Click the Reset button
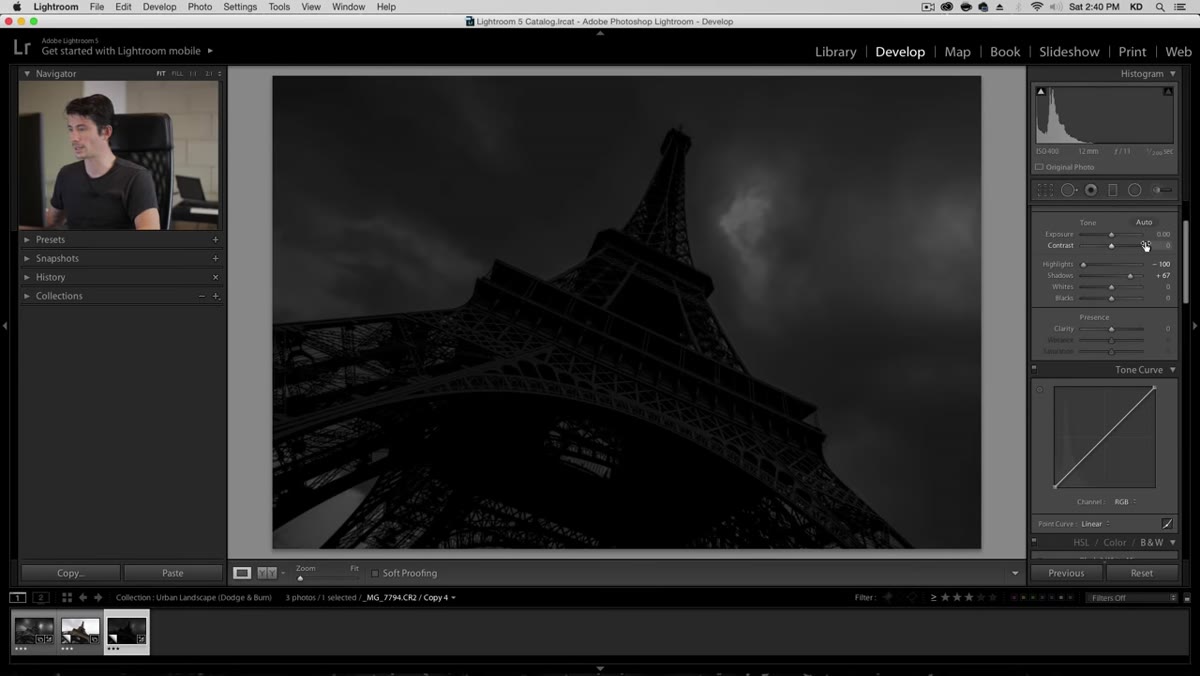The width and height of the screenshot is (1200, 676). click(1142, 573)
